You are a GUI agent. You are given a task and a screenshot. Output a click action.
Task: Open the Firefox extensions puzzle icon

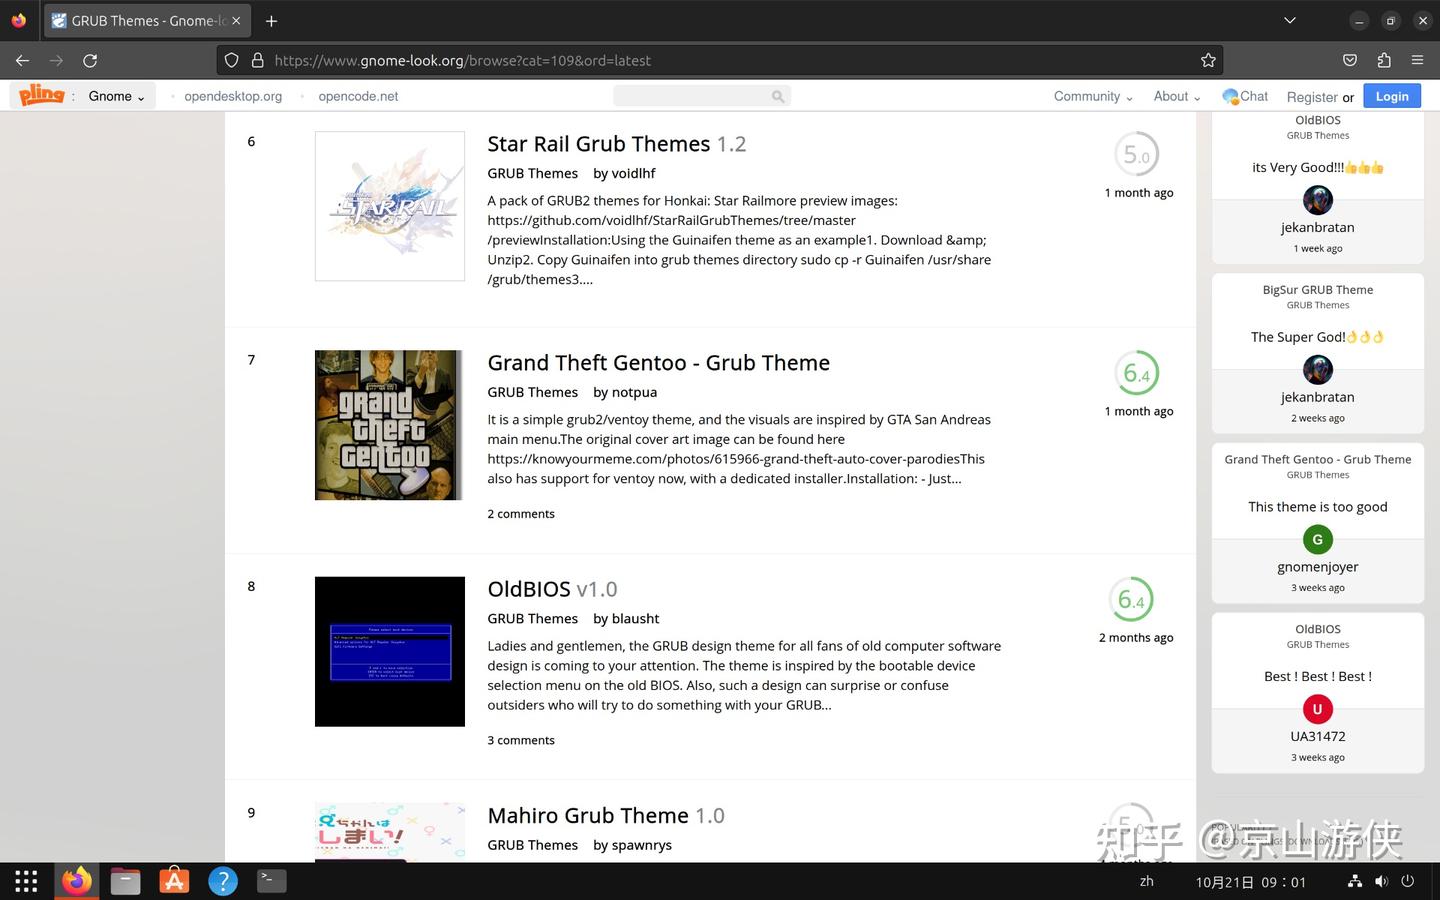(x=1384, y=60)
